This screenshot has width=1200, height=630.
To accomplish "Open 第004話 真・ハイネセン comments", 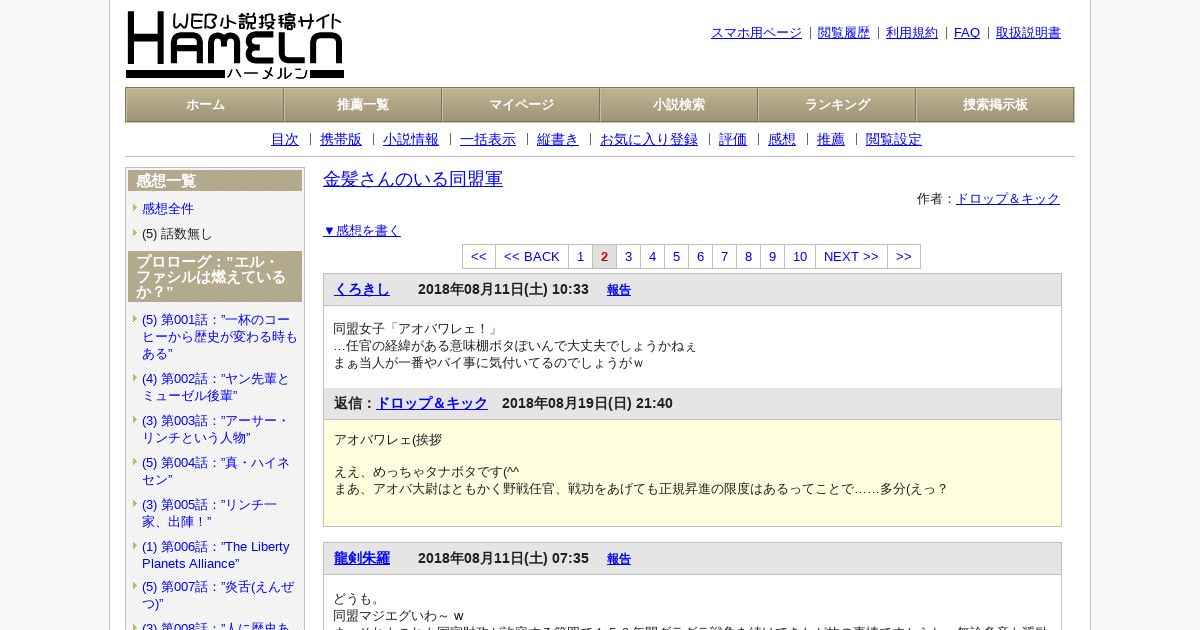I will (216, 471).
